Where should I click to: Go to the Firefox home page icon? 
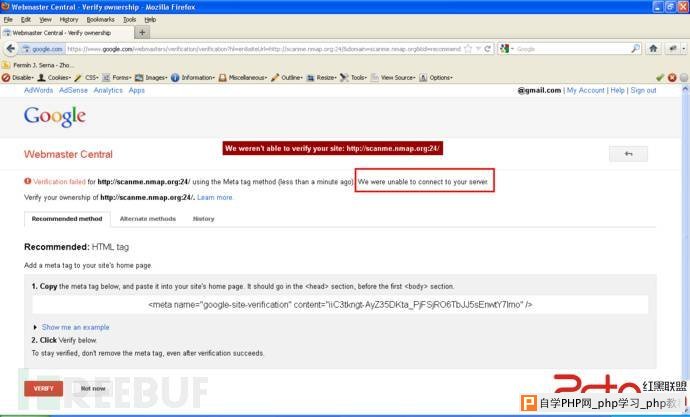(x=653, y=49)
